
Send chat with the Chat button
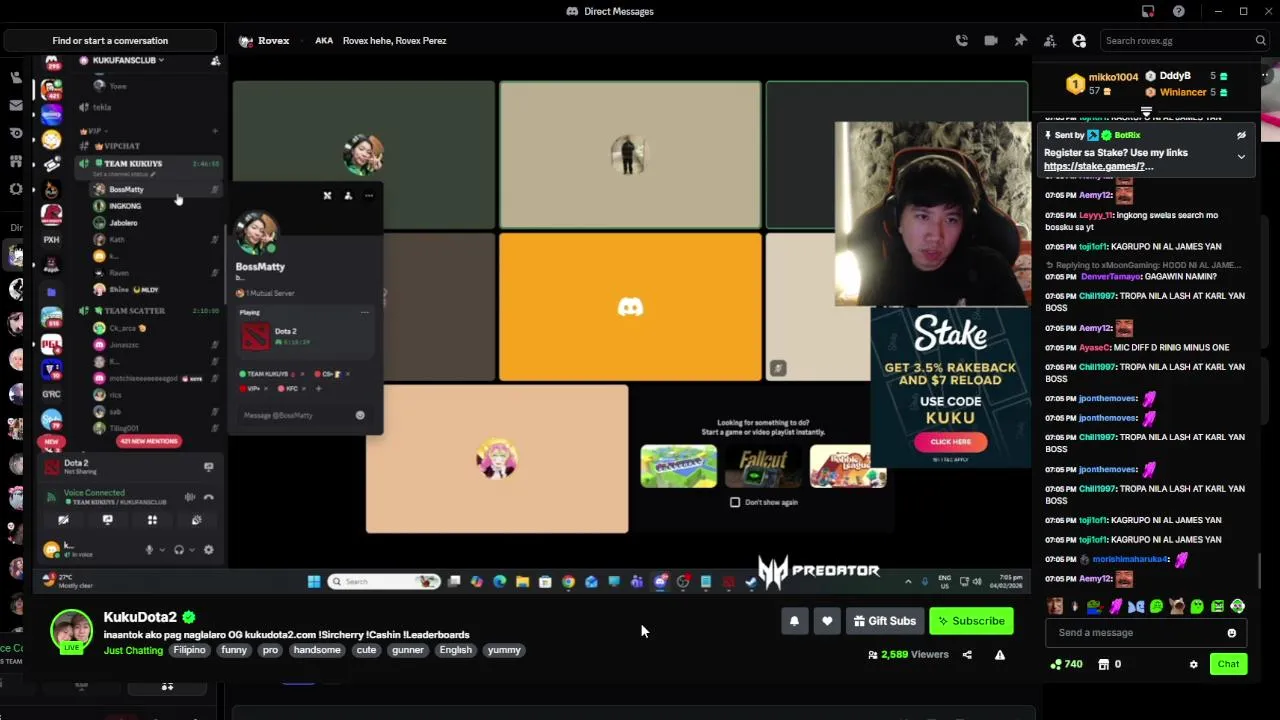(x=1228, y=664)
